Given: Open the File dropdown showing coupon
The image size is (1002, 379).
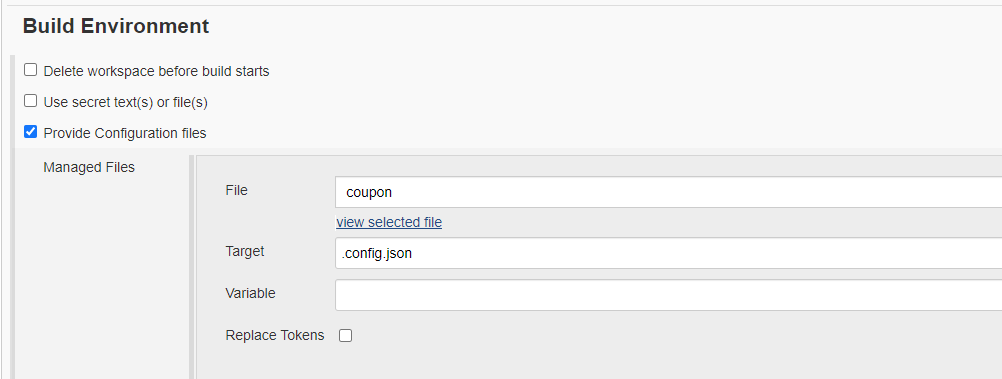Looking at the screenshot, I should 668,192.
